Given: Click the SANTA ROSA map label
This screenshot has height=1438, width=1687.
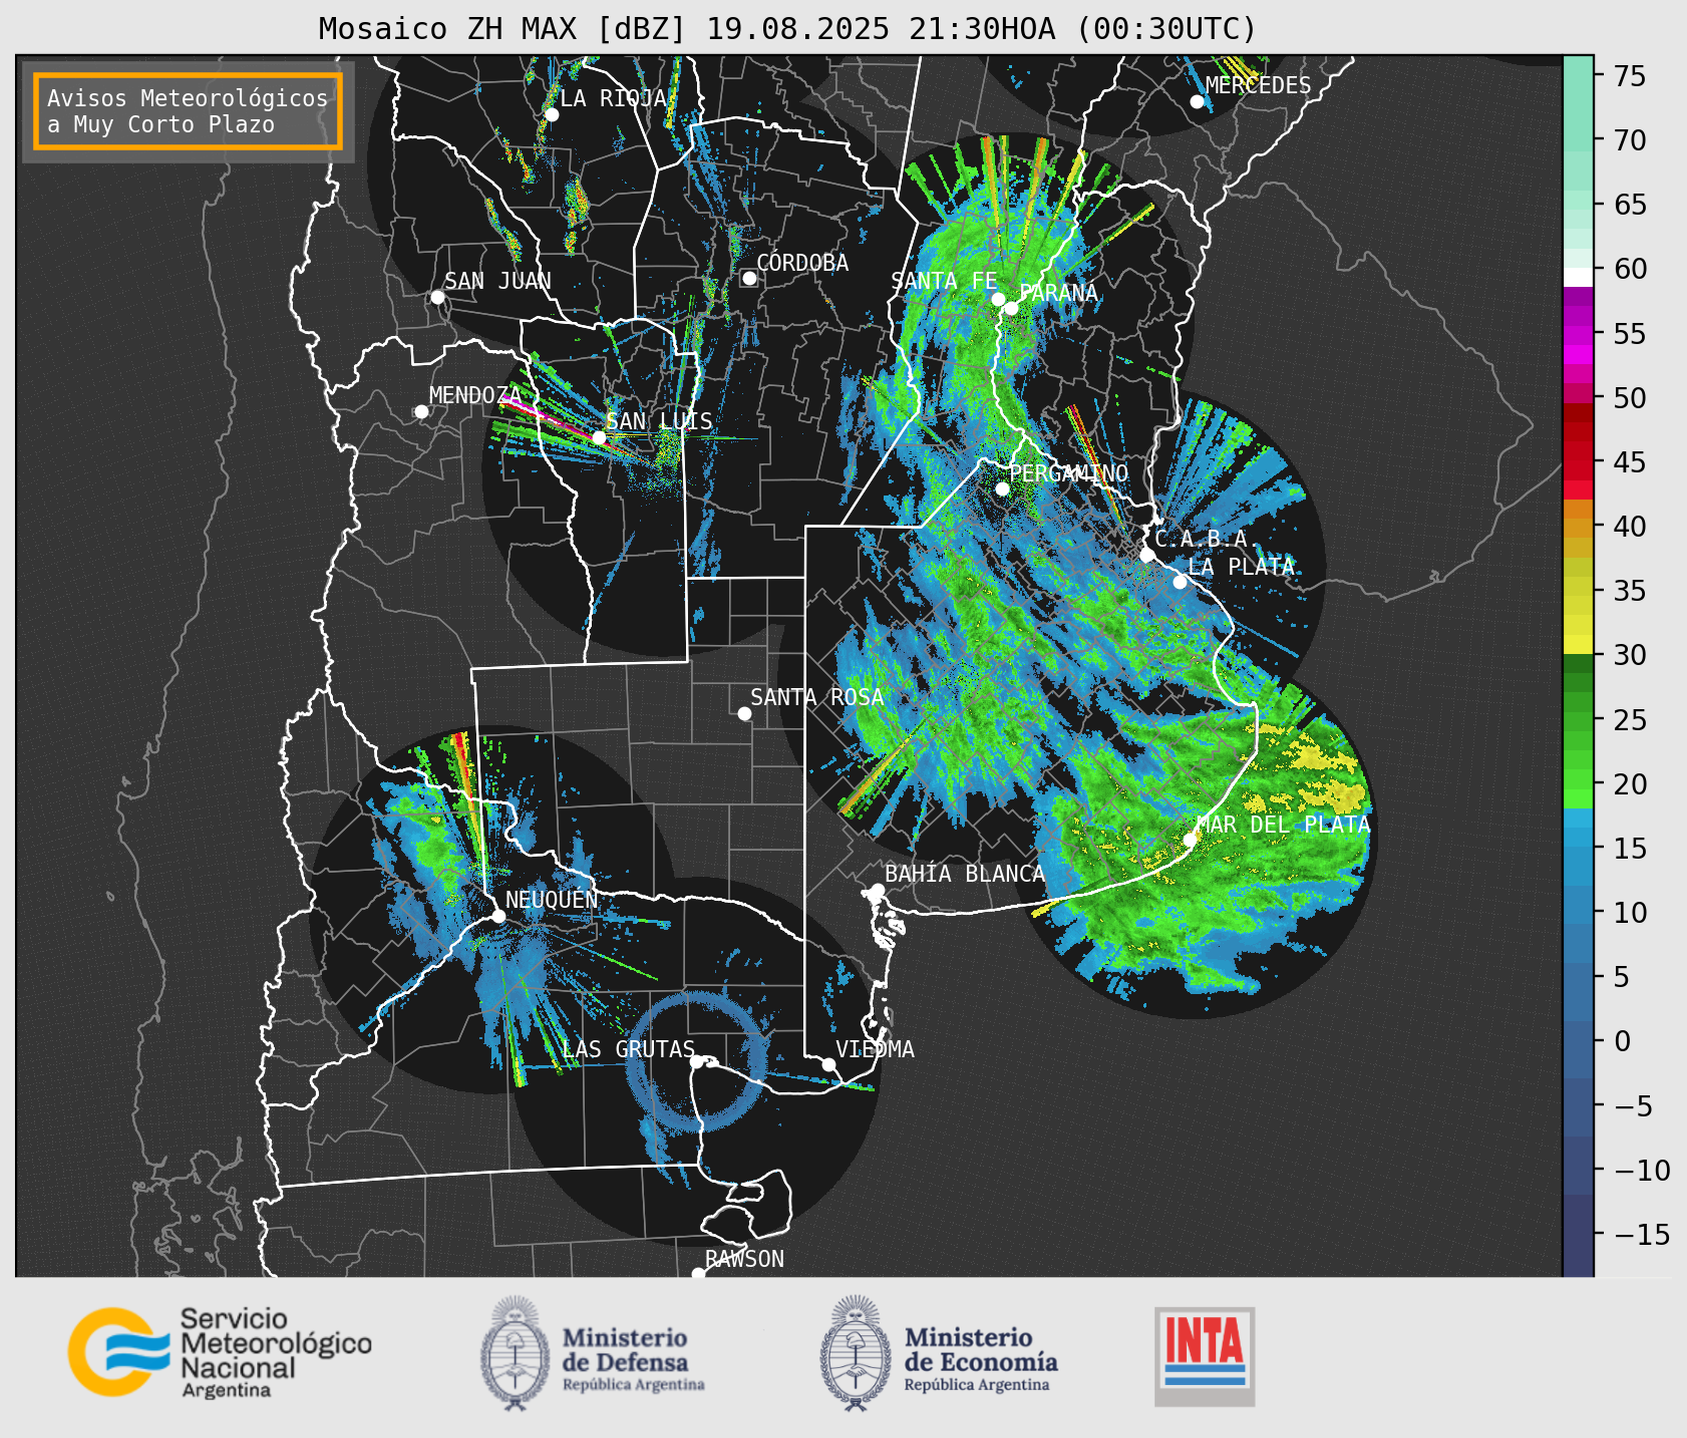Looking at the screenshot, I should click(817, 697).
